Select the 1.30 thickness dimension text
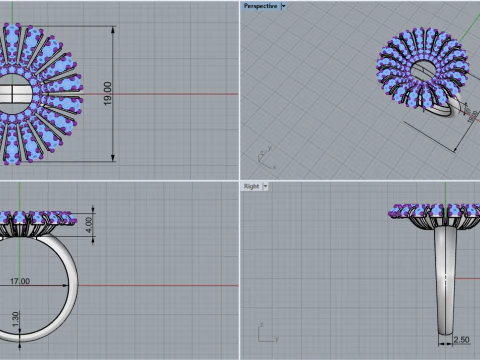Screen dimensions: 480x360 [x=15, y=319]
